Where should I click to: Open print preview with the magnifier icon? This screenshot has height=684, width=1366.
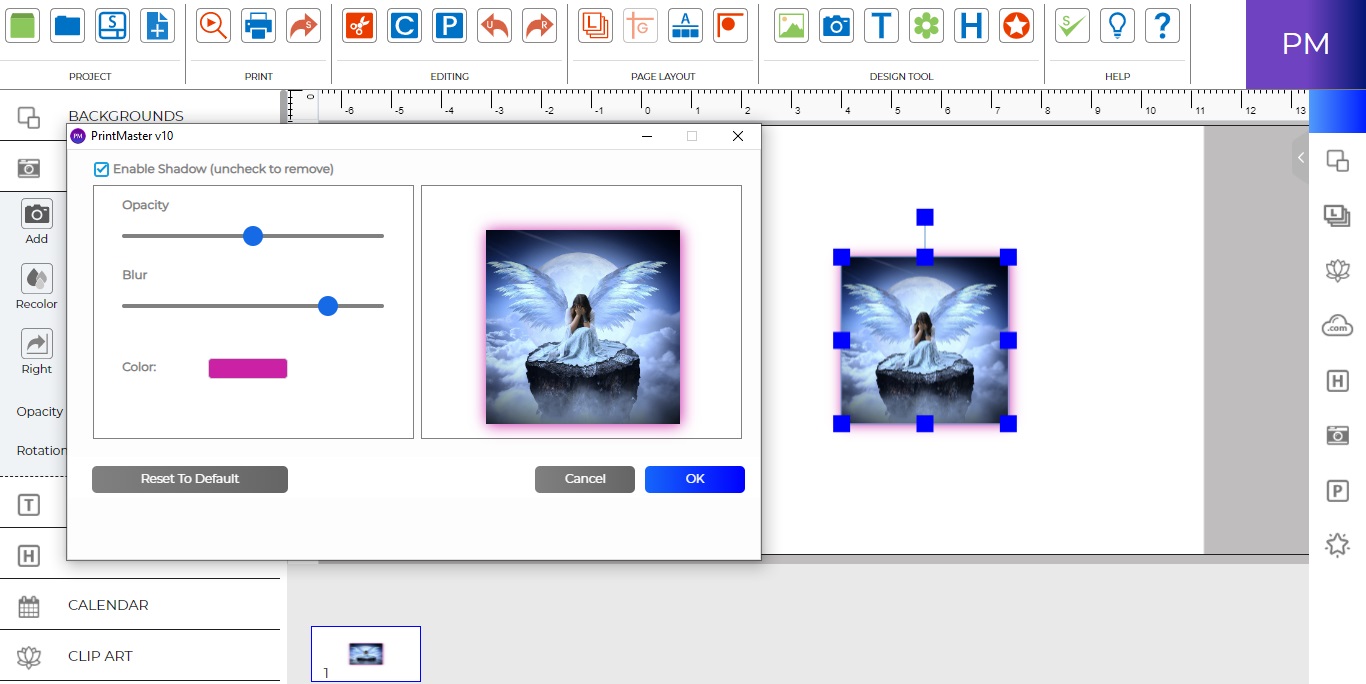(213, 25)
